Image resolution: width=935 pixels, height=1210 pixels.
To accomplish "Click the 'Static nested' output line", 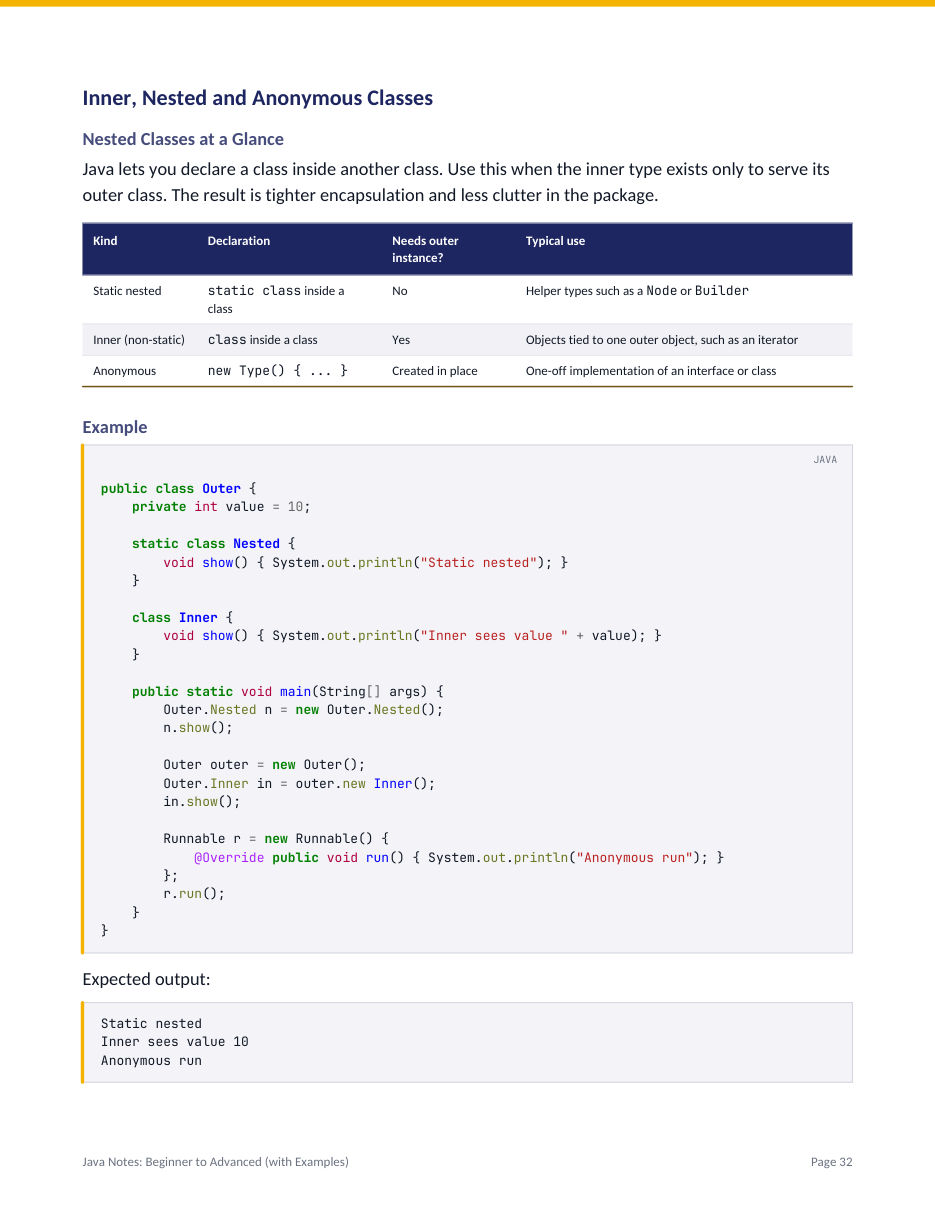I will (x=151, y=1024).
